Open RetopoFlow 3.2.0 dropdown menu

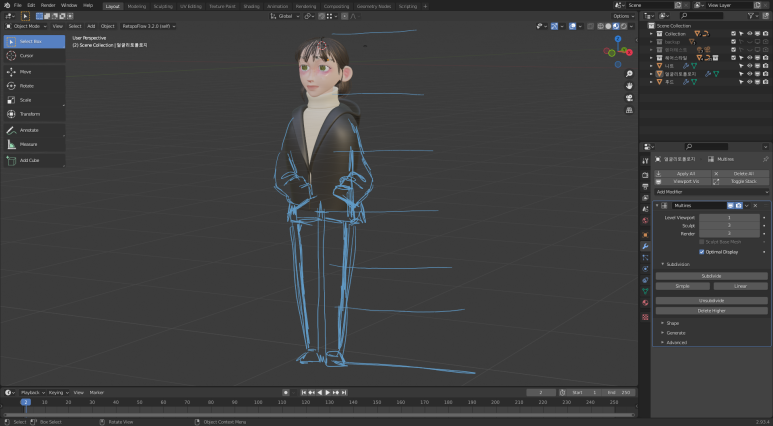click(x=148, y=26)
